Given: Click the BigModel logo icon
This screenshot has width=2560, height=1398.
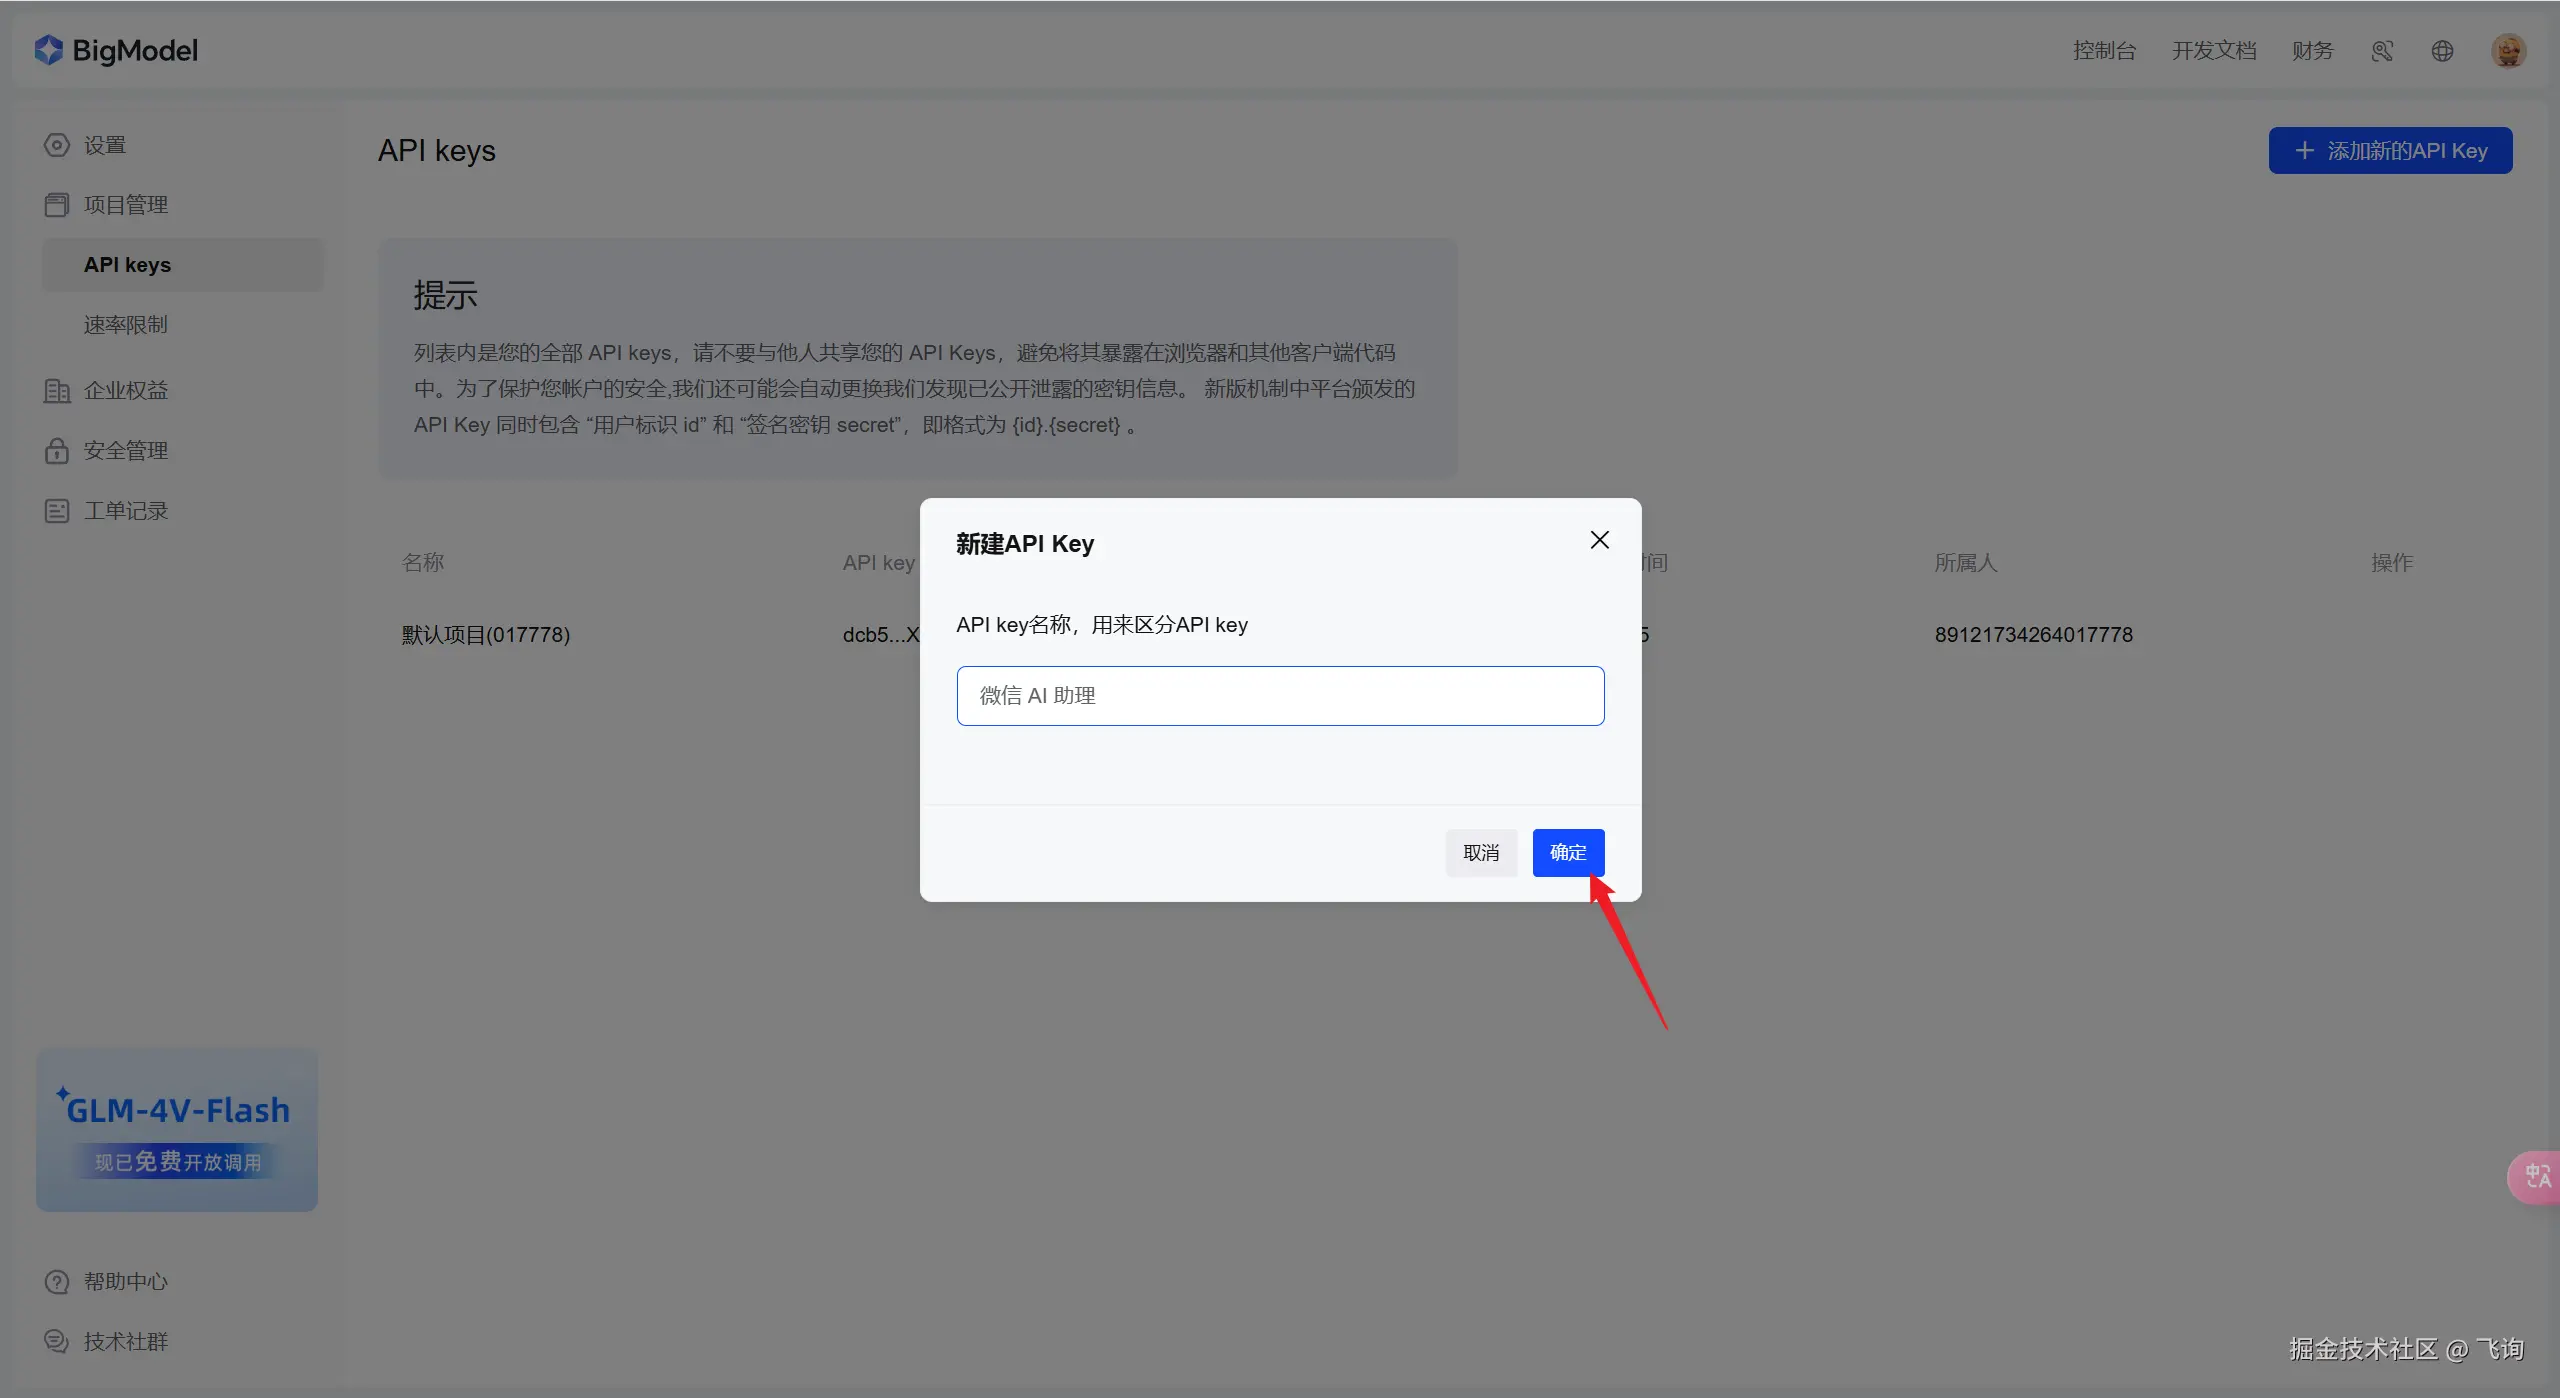Looking at the screenshot, I should [x=48, y=50].
